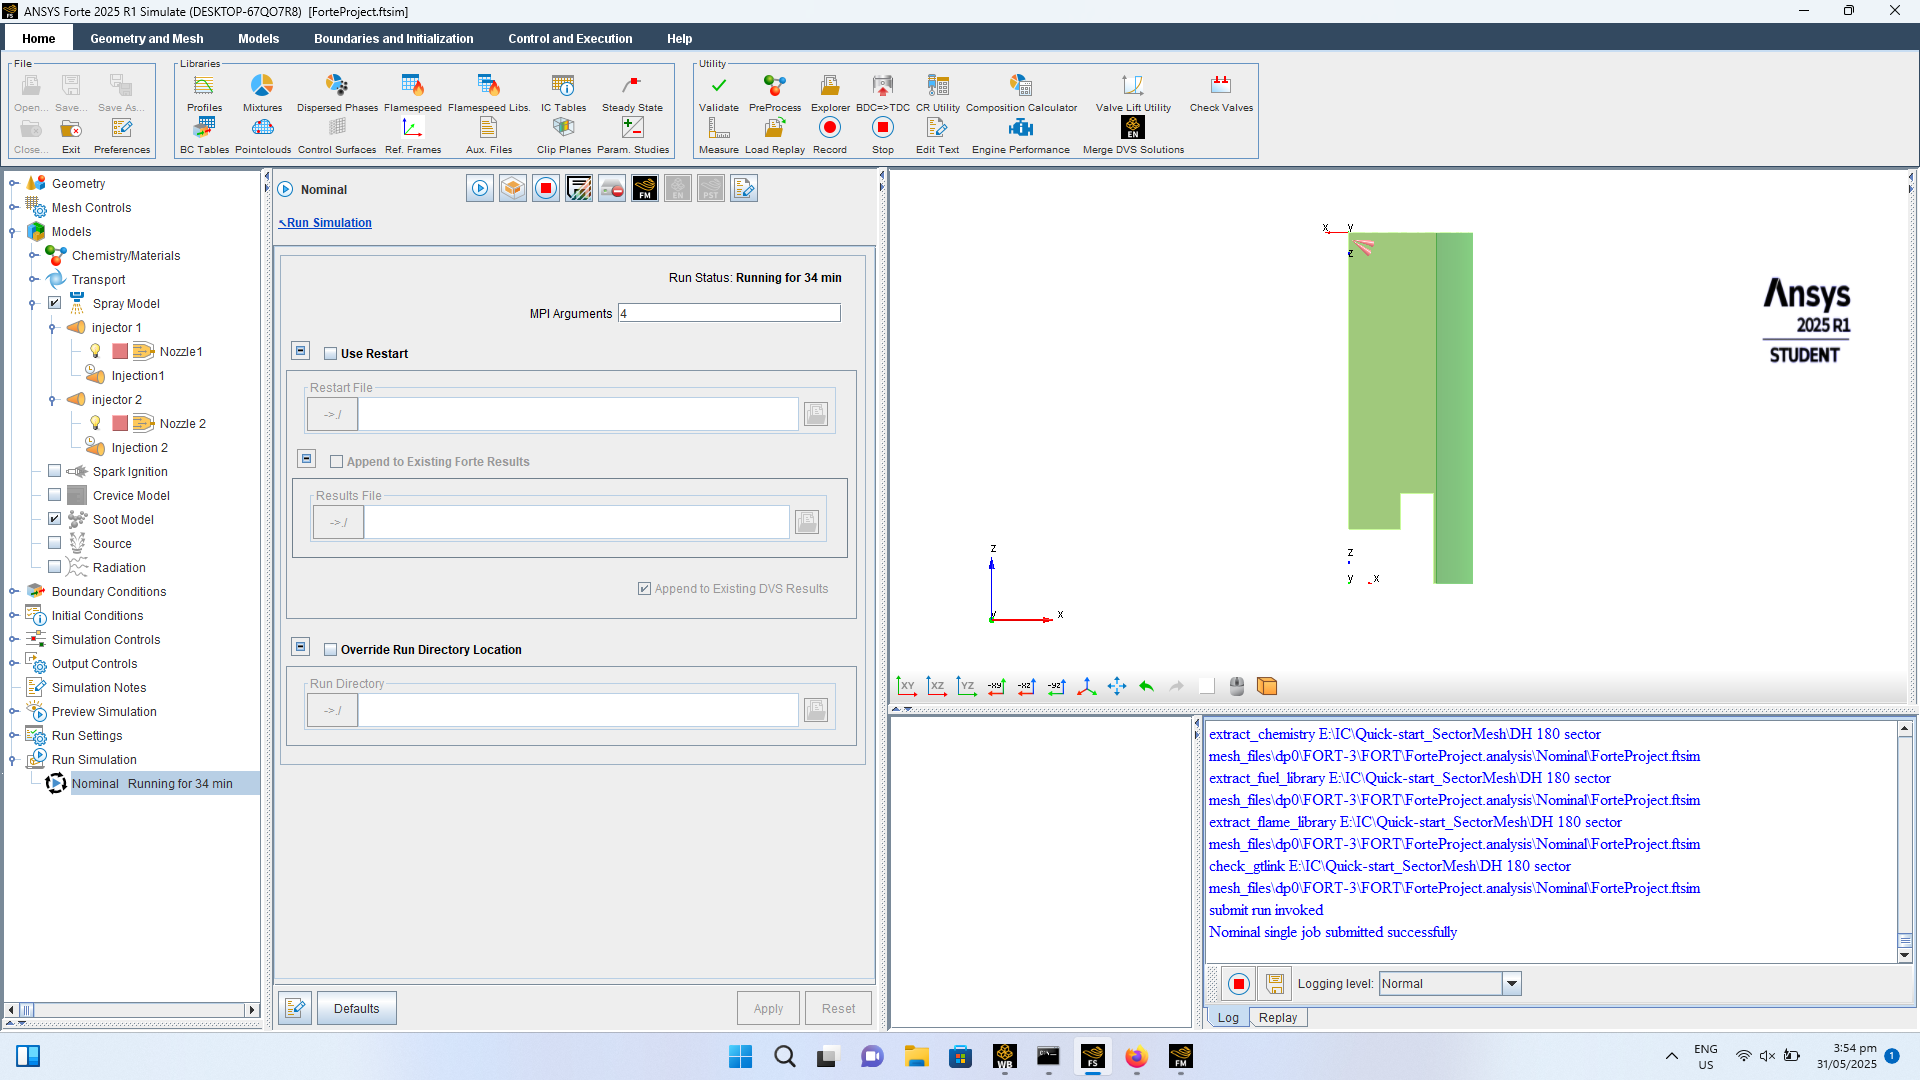Open the CR Utility
The height and width of the screenshot is (1080, 1920).
point(938,92)
